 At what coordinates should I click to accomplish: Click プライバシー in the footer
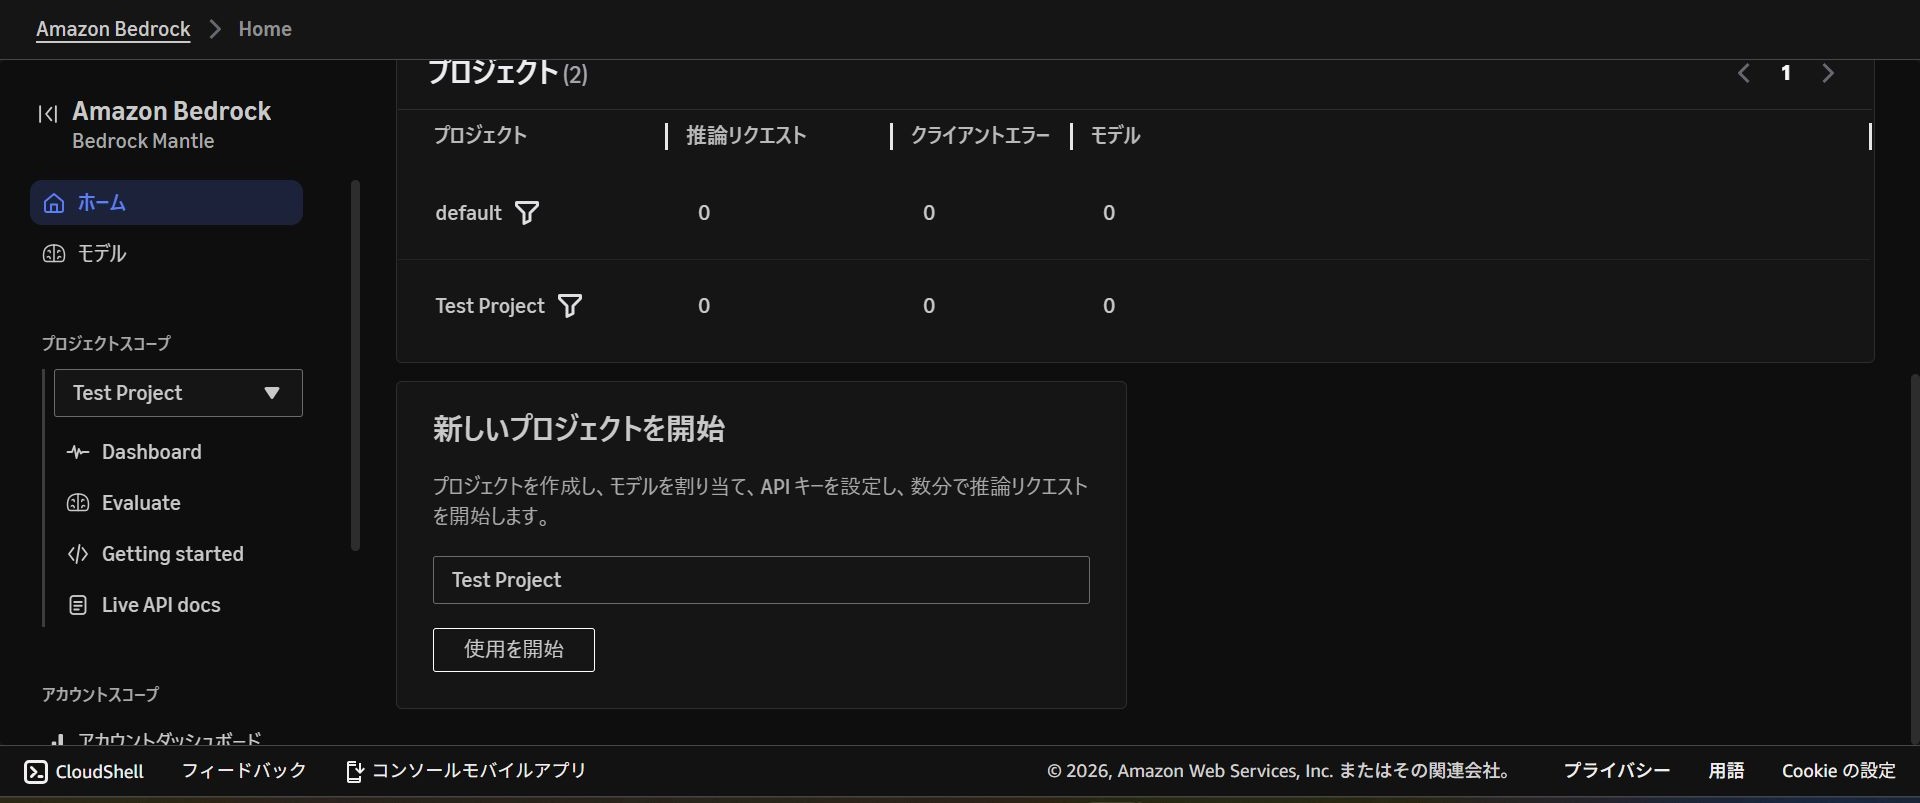[x=1617, y=771]
